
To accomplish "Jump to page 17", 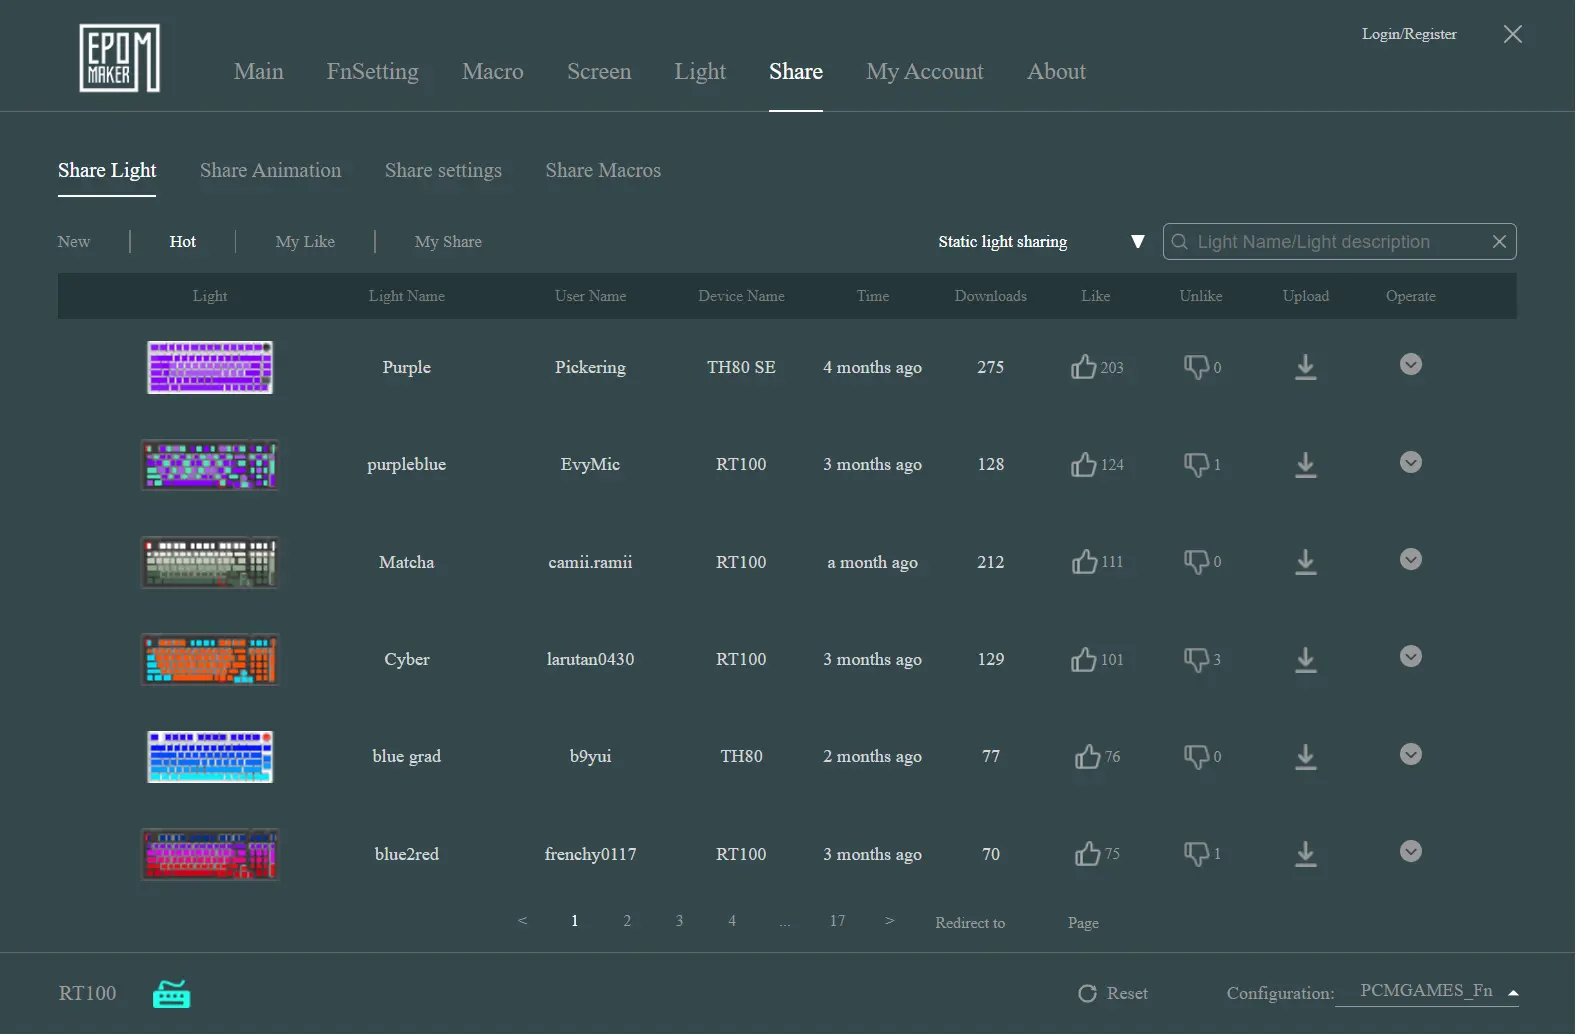I will [x=837, y=921].
